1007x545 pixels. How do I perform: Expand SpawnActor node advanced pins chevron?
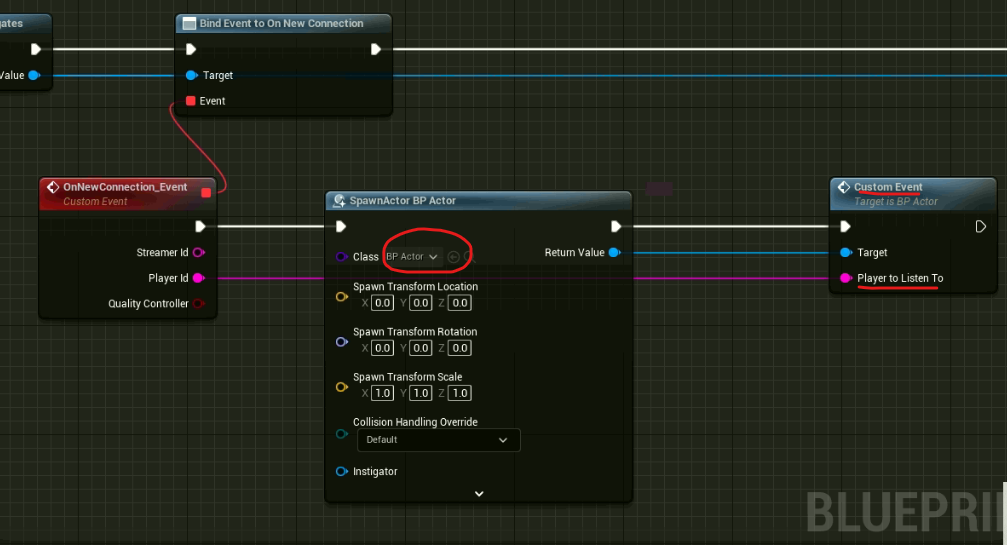(479, 494)
